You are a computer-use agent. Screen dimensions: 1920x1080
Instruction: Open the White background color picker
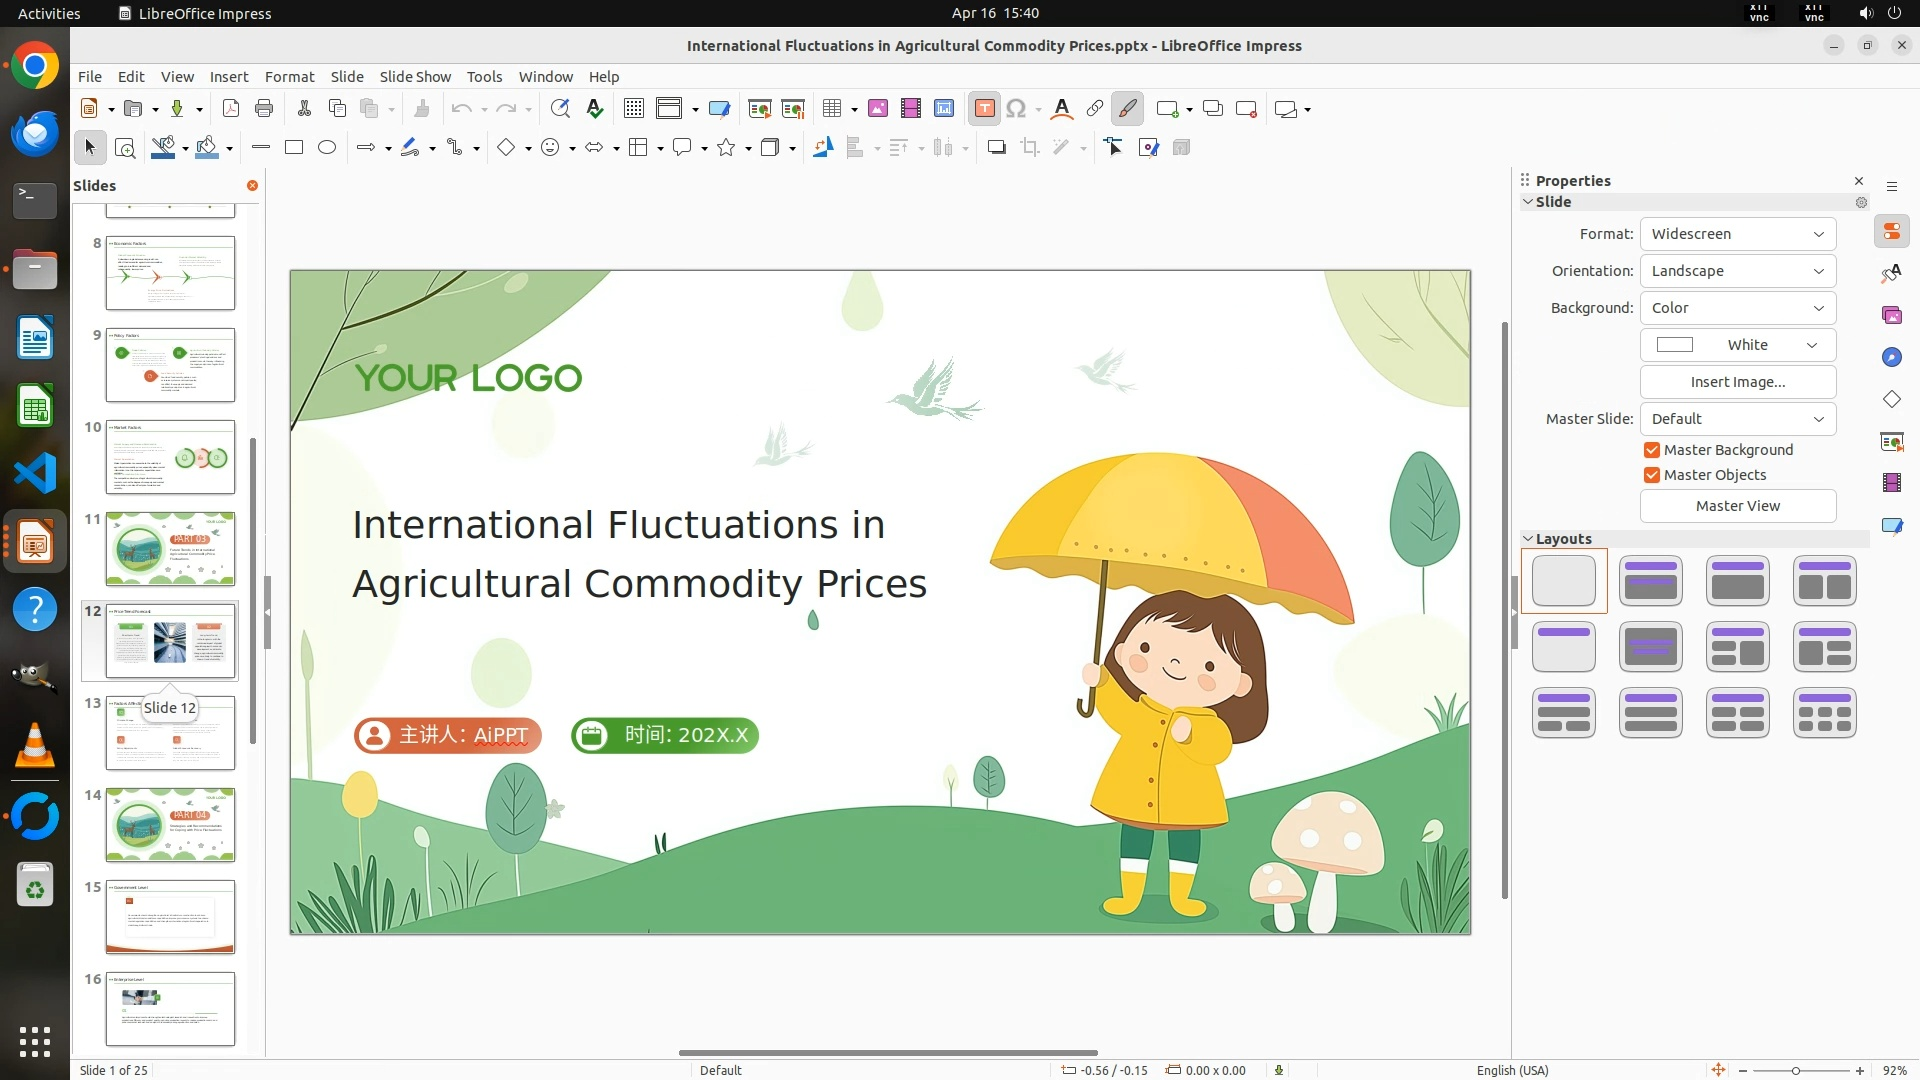tap(1737, 345)
